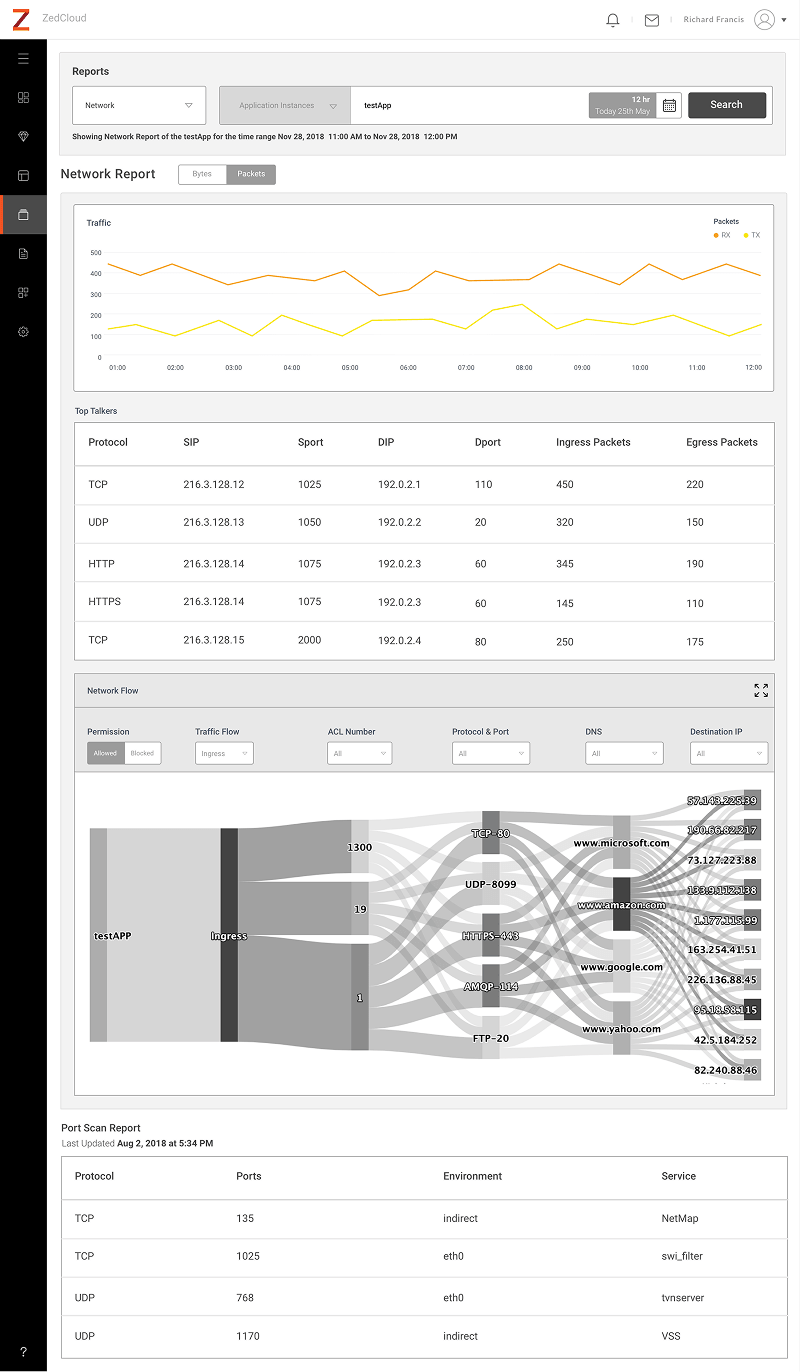Select the Blocked permission toggle
Viewport: 800px width, 1372px height.
point(140,753)
